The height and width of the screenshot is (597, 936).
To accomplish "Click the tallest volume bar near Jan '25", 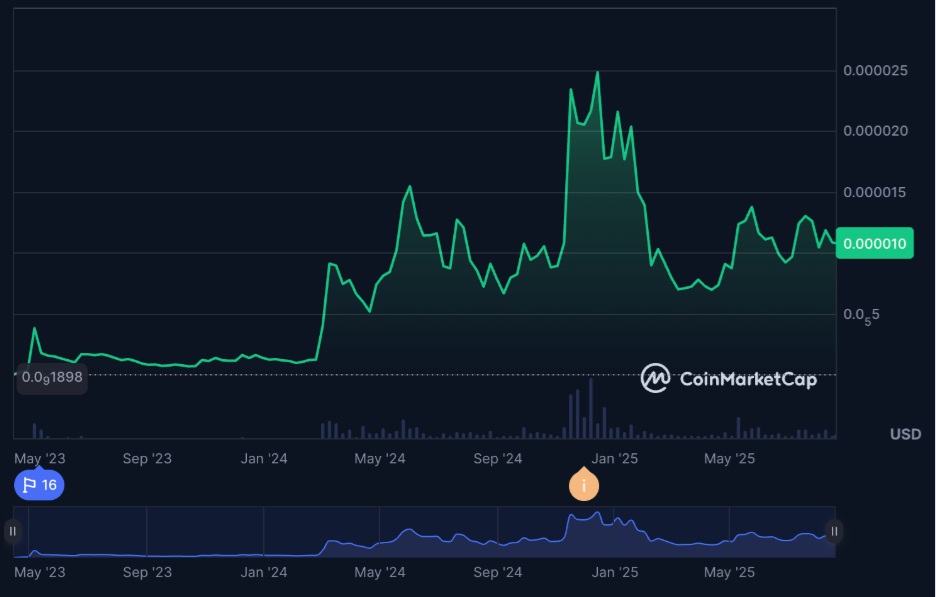I will tap(590, 410).
